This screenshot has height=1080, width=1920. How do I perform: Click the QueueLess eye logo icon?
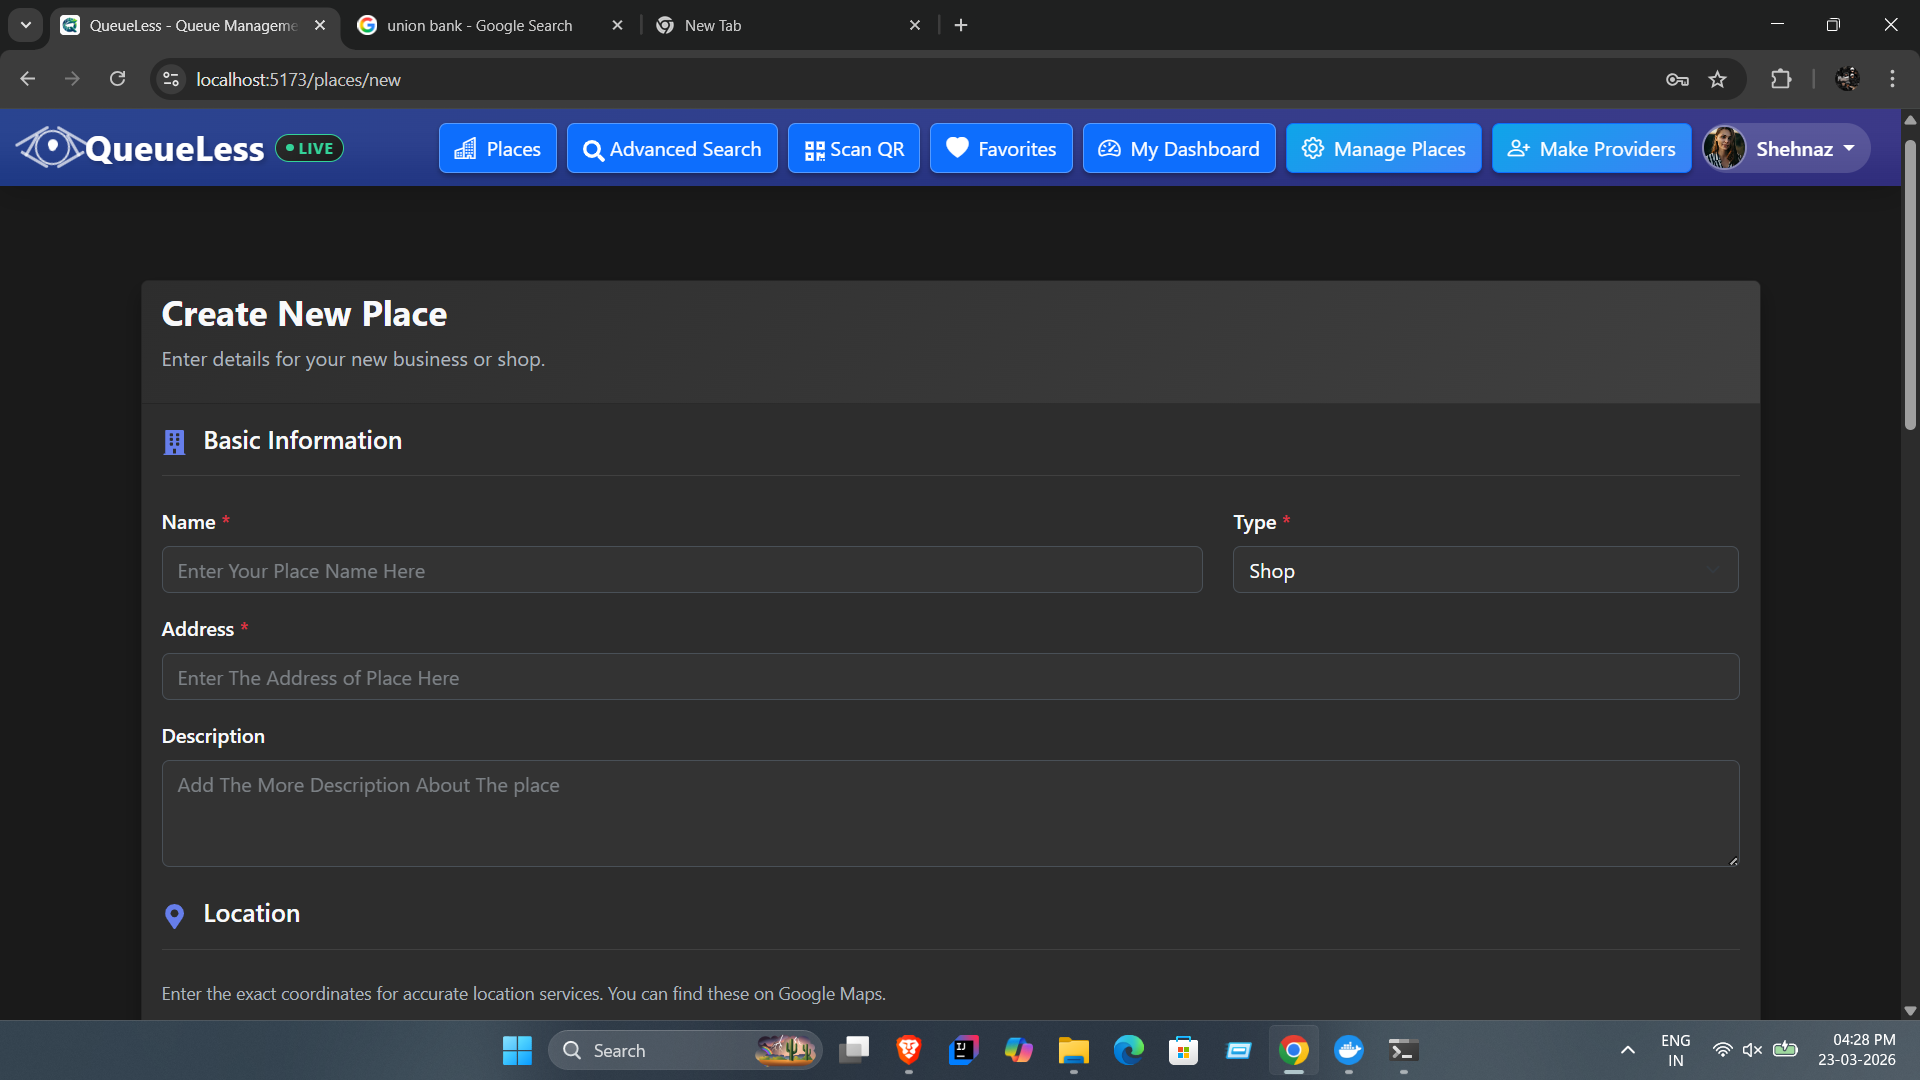[50, 148]
